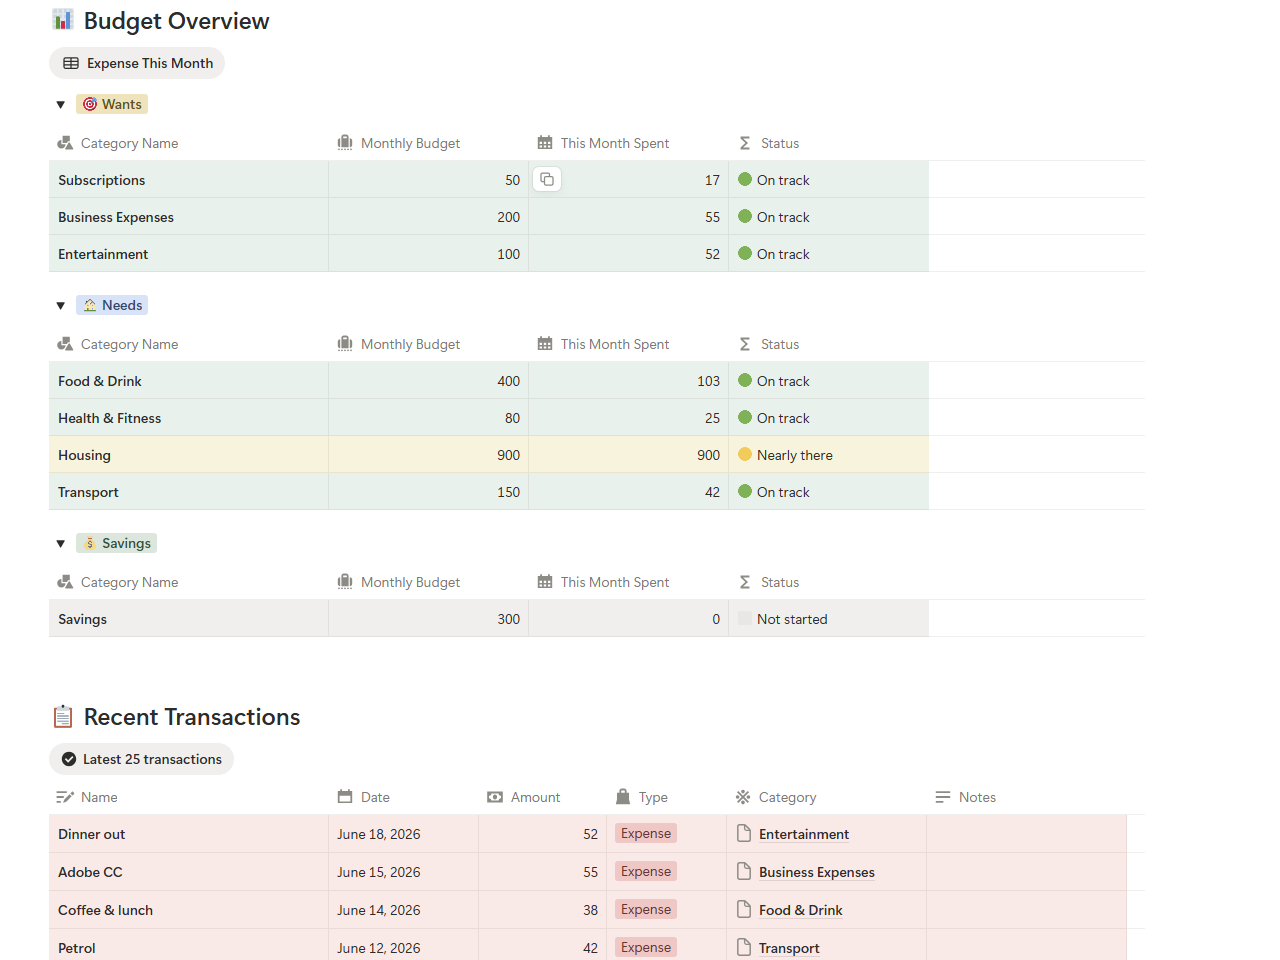Viewport: 1280px width, 960px height.
Task: Collapse the Savings group
Action: pyautogui.click(x=61, y=543)
